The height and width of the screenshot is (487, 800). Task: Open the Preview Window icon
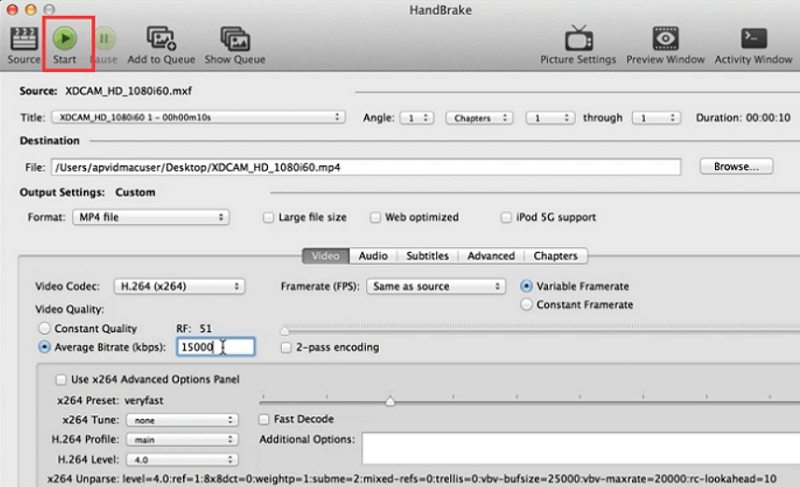[665, 38]
